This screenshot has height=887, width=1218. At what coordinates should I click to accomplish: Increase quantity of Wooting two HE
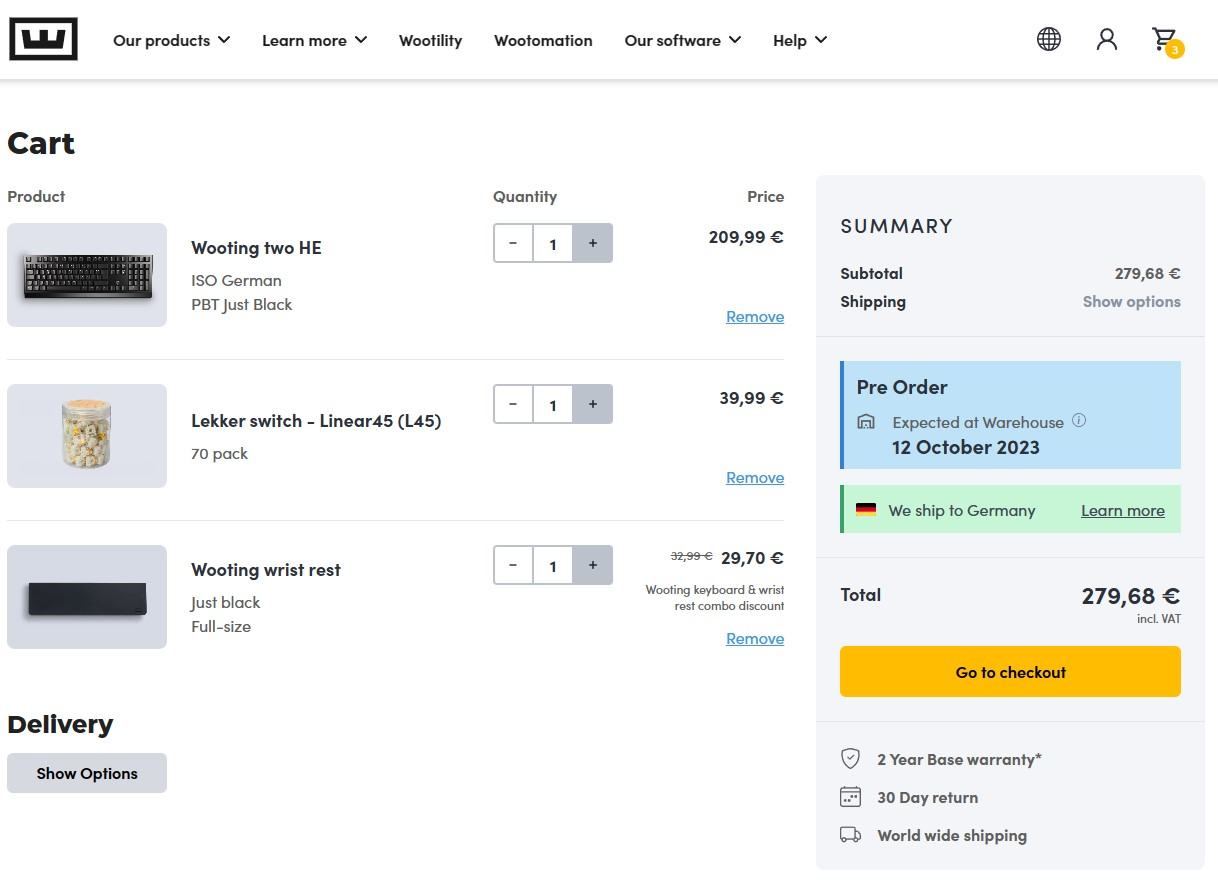593,243
